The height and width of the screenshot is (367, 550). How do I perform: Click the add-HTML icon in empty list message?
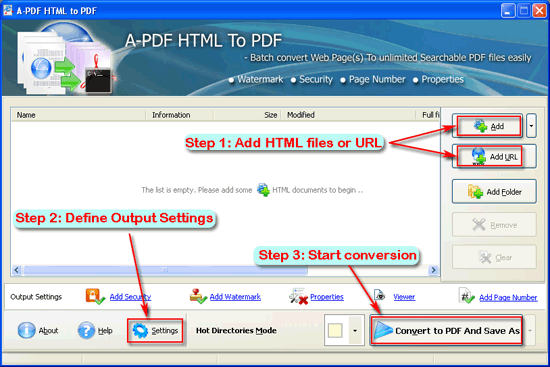coord(263,189)
